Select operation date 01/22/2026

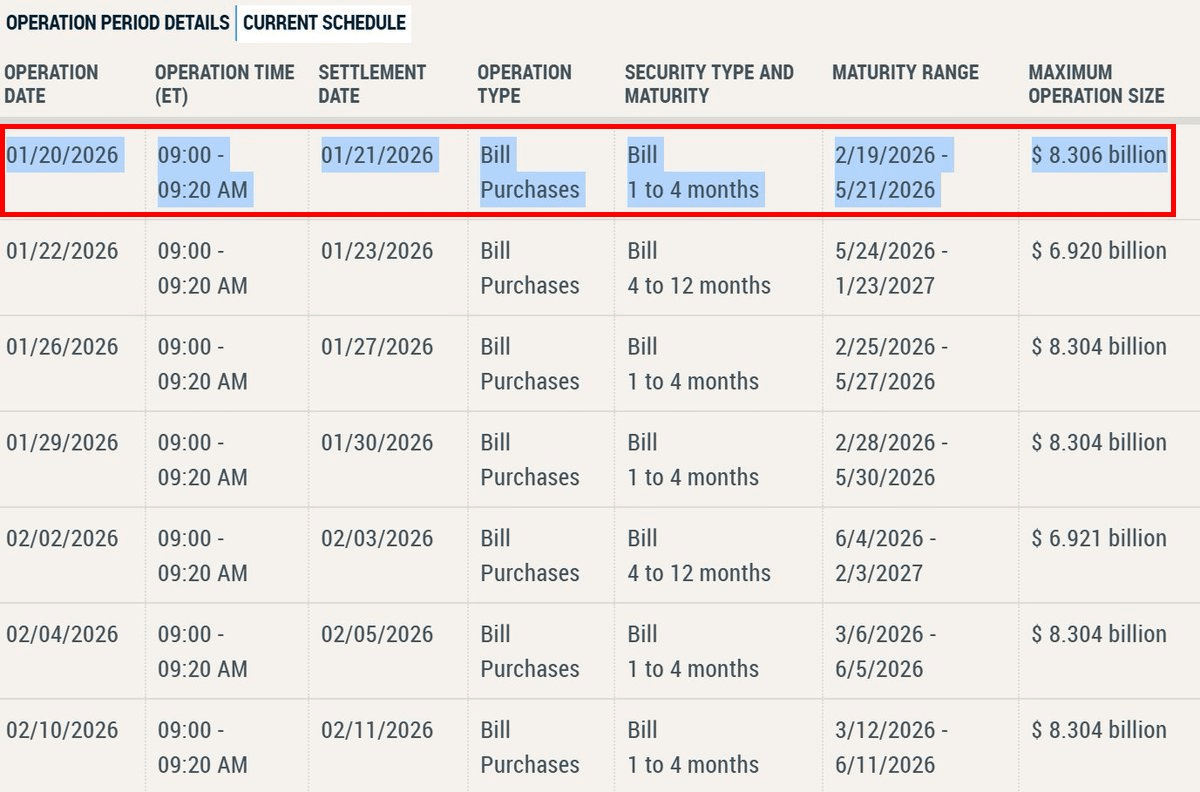click(x=62, y=251)
